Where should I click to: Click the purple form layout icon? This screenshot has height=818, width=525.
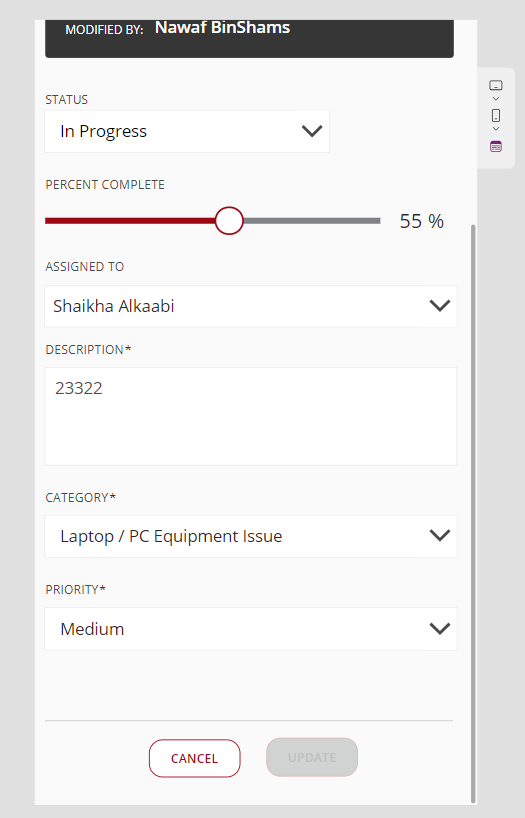point(496,147)
